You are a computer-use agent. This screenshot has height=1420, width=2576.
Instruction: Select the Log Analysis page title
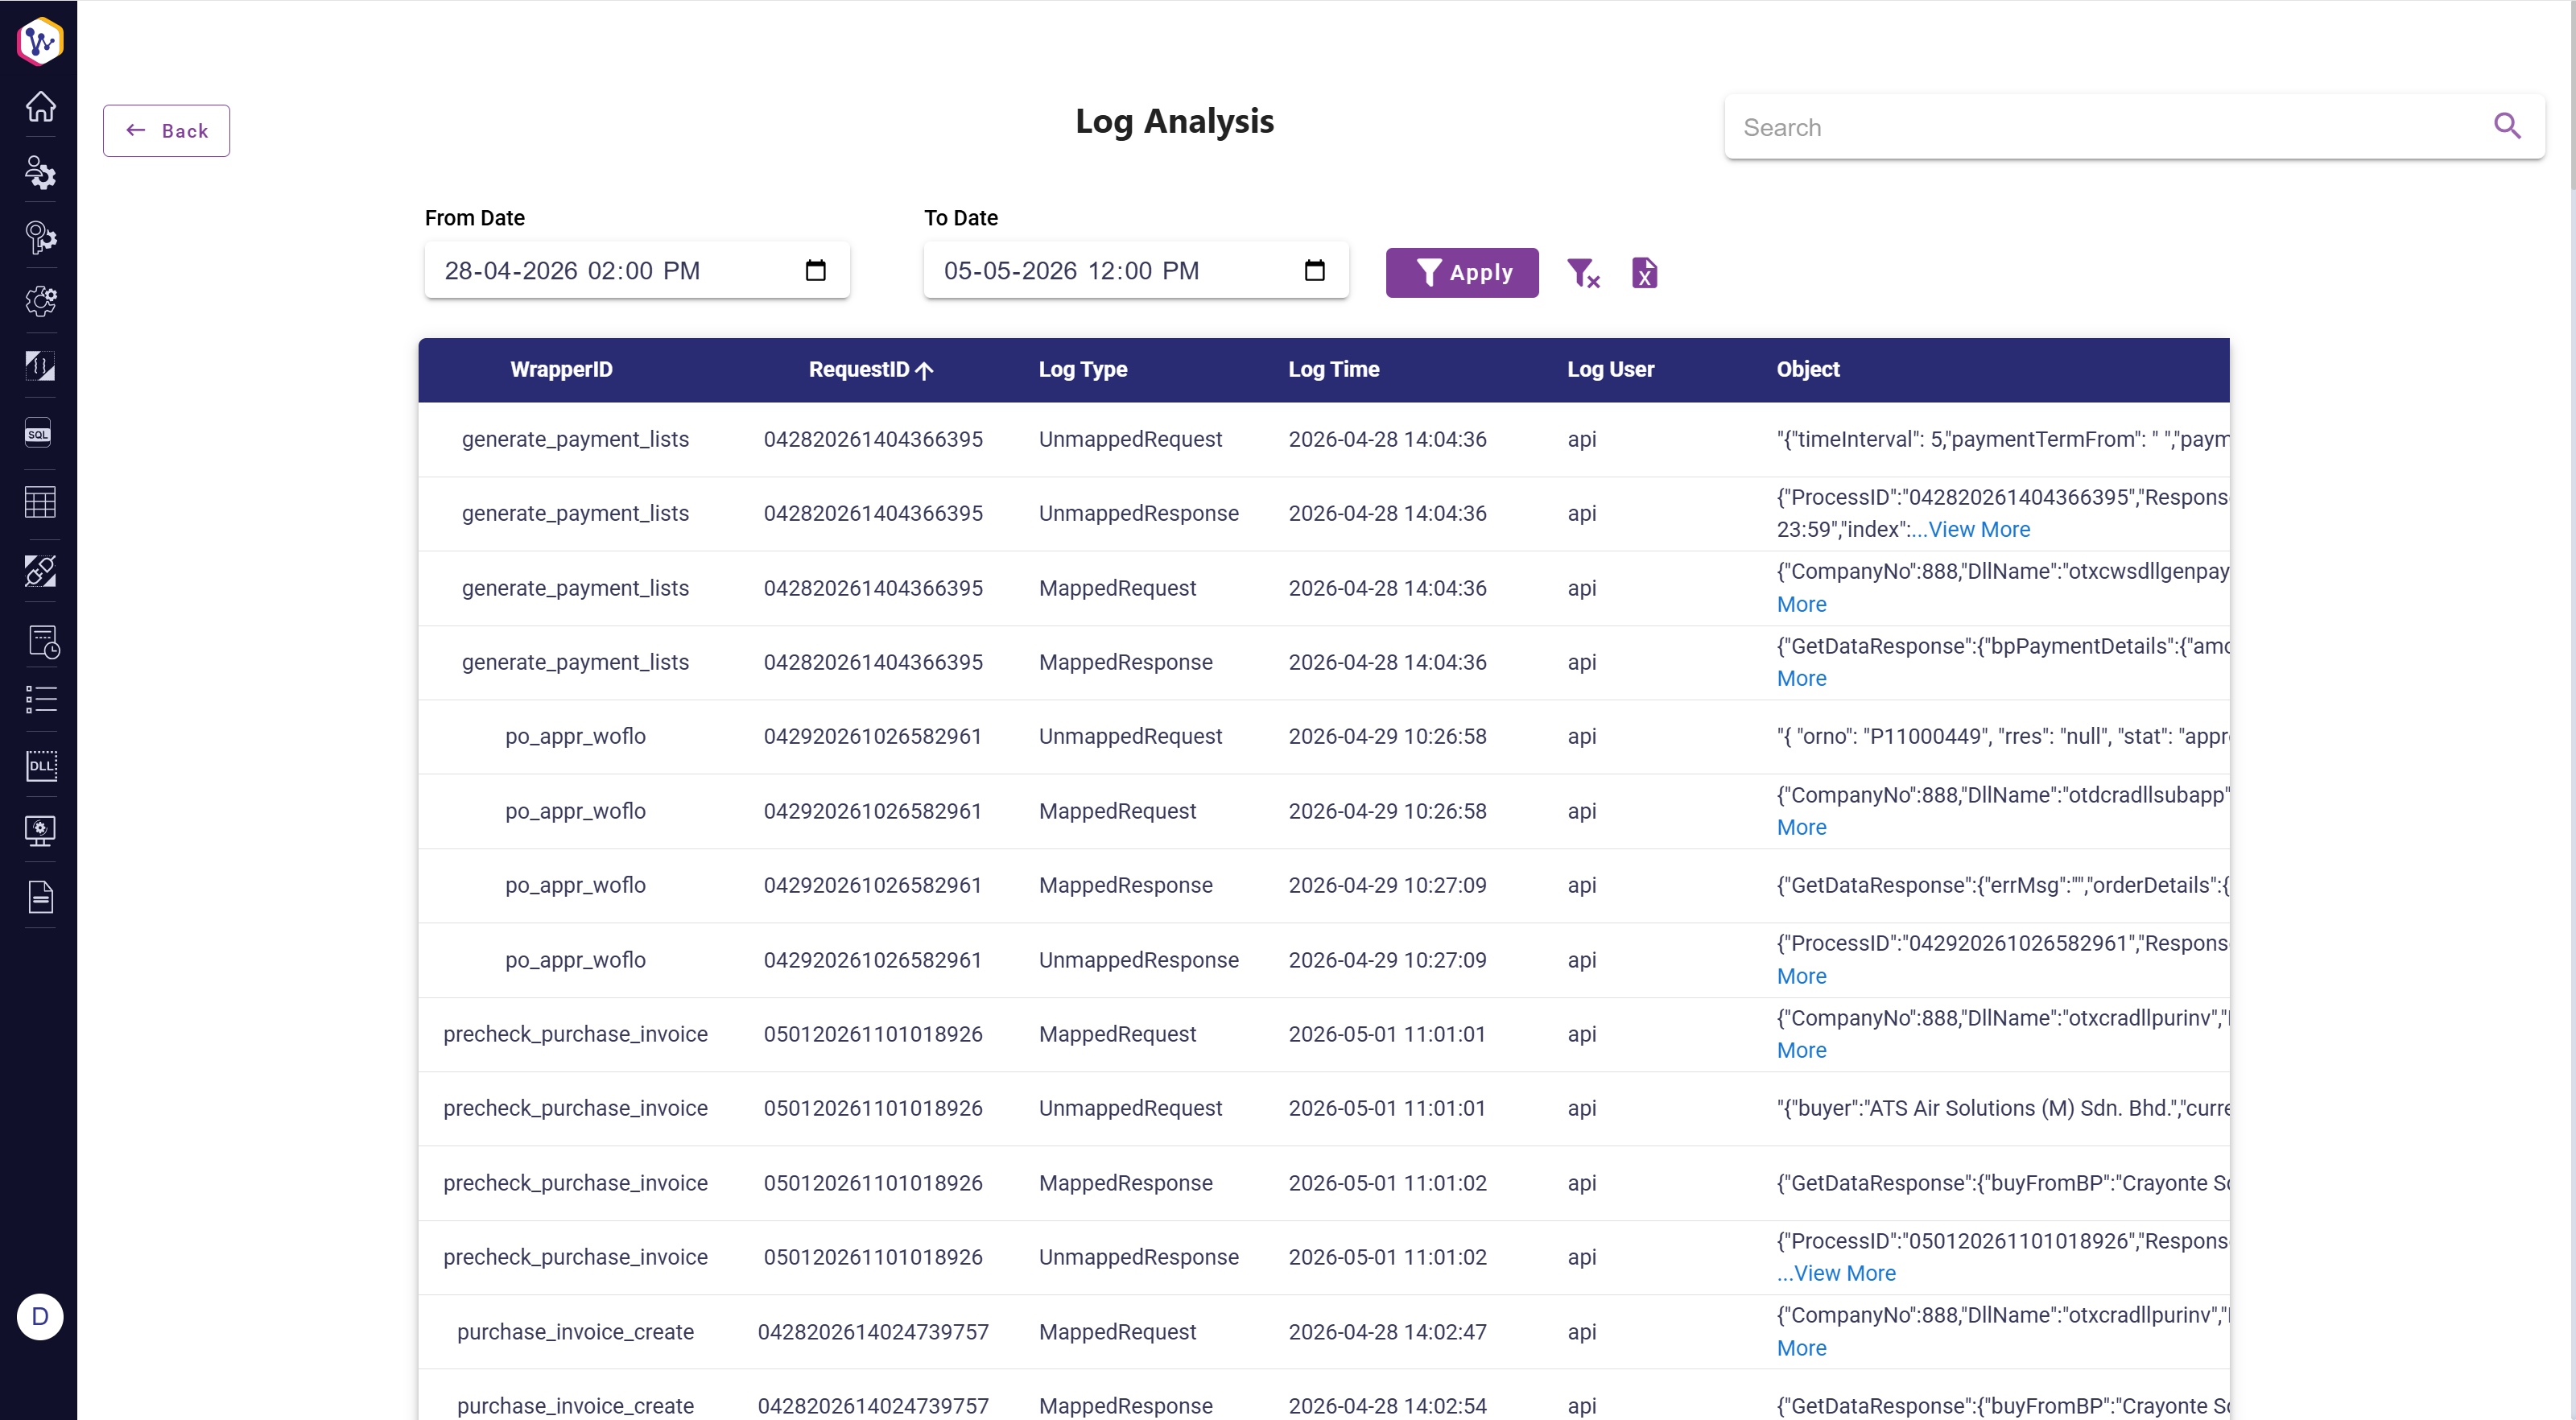coord(1174,121)
